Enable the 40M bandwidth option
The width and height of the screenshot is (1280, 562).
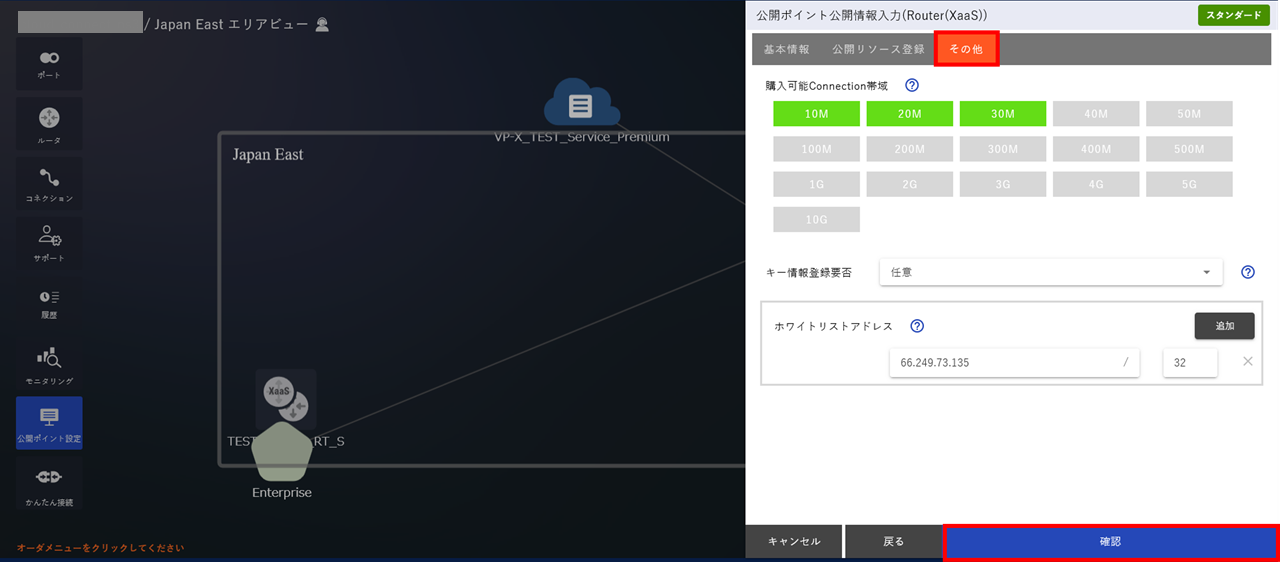pos(1096,114)
